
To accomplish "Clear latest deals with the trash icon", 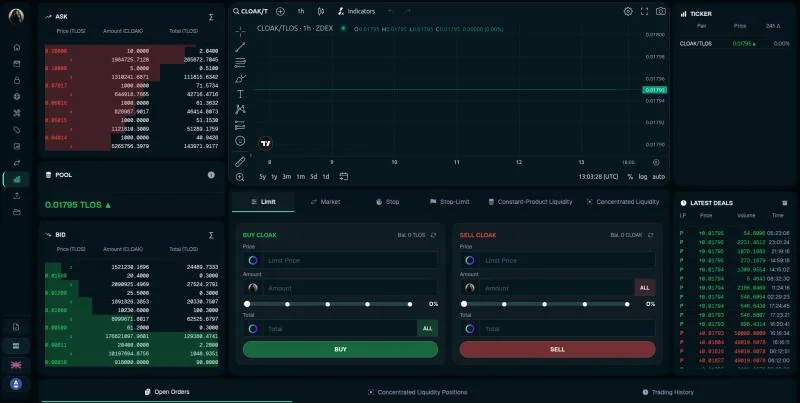I will [x=785, y=203].
